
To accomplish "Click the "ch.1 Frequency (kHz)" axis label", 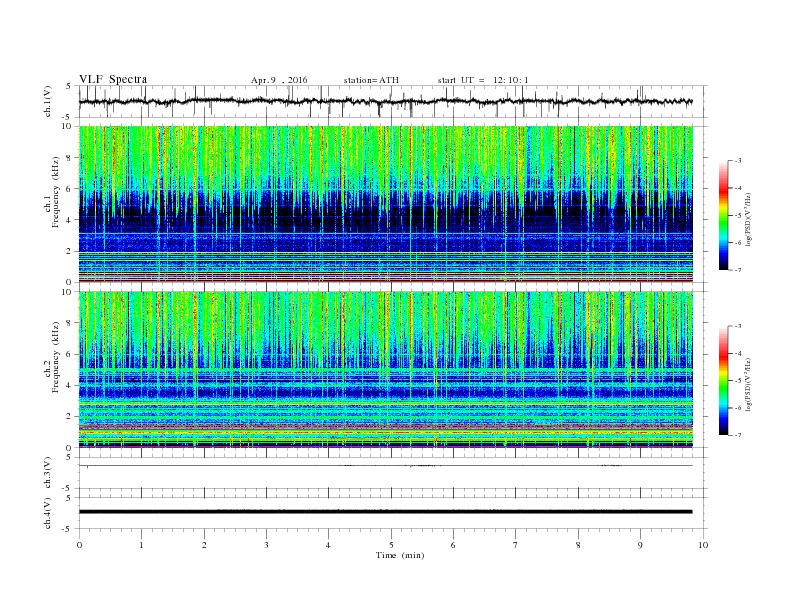I will 52,192.
